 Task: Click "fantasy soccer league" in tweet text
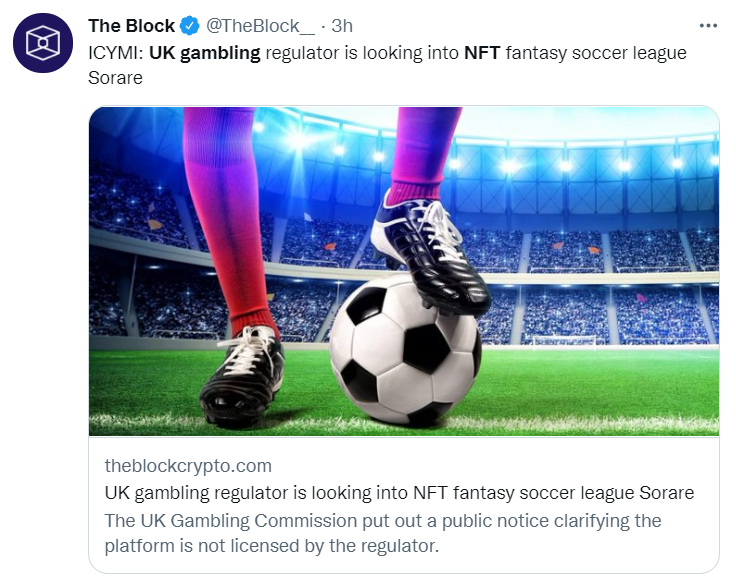[596, 53]
